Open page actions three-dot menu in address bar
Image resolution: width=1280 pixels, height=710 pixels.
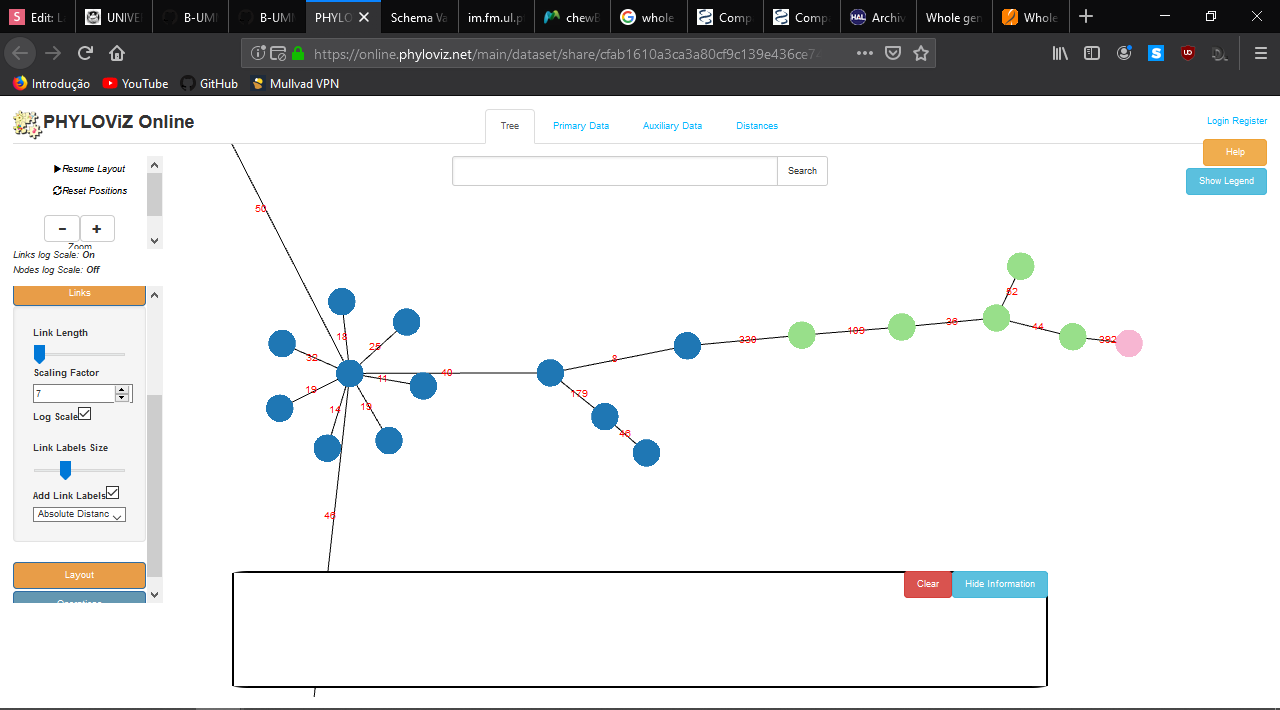click(865, 53)
